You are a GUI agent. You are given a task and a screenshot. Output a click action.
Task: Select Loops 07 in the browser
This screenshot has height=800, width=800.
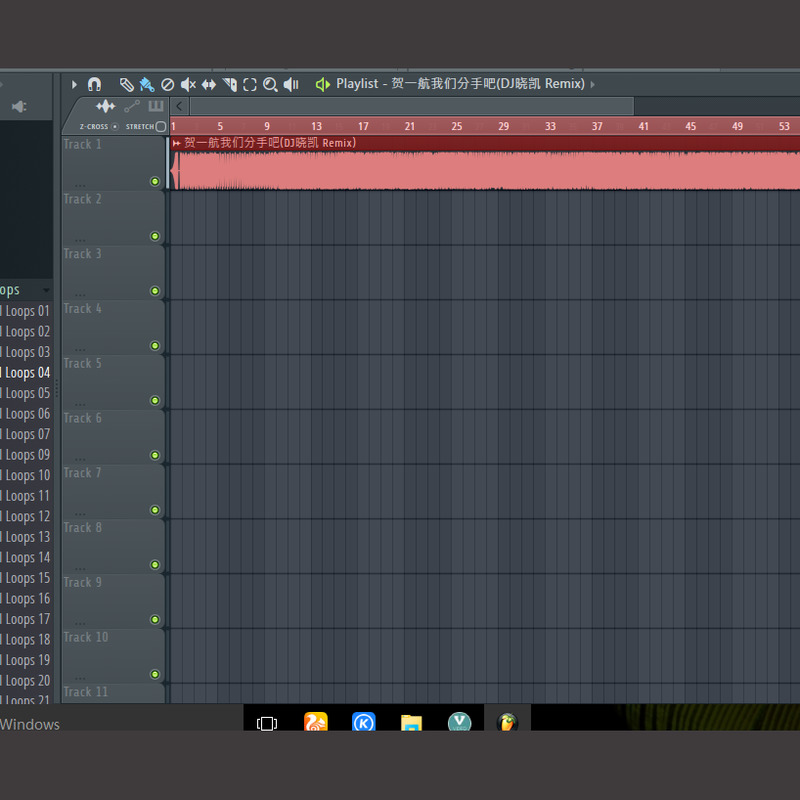coord(26,435)
